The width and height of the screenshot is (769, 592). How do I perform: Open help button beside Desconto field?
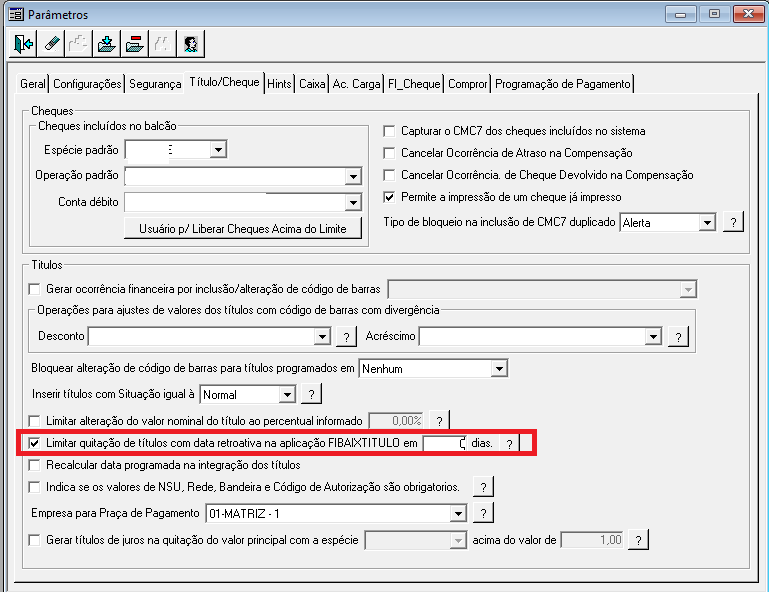coord(346,337)
